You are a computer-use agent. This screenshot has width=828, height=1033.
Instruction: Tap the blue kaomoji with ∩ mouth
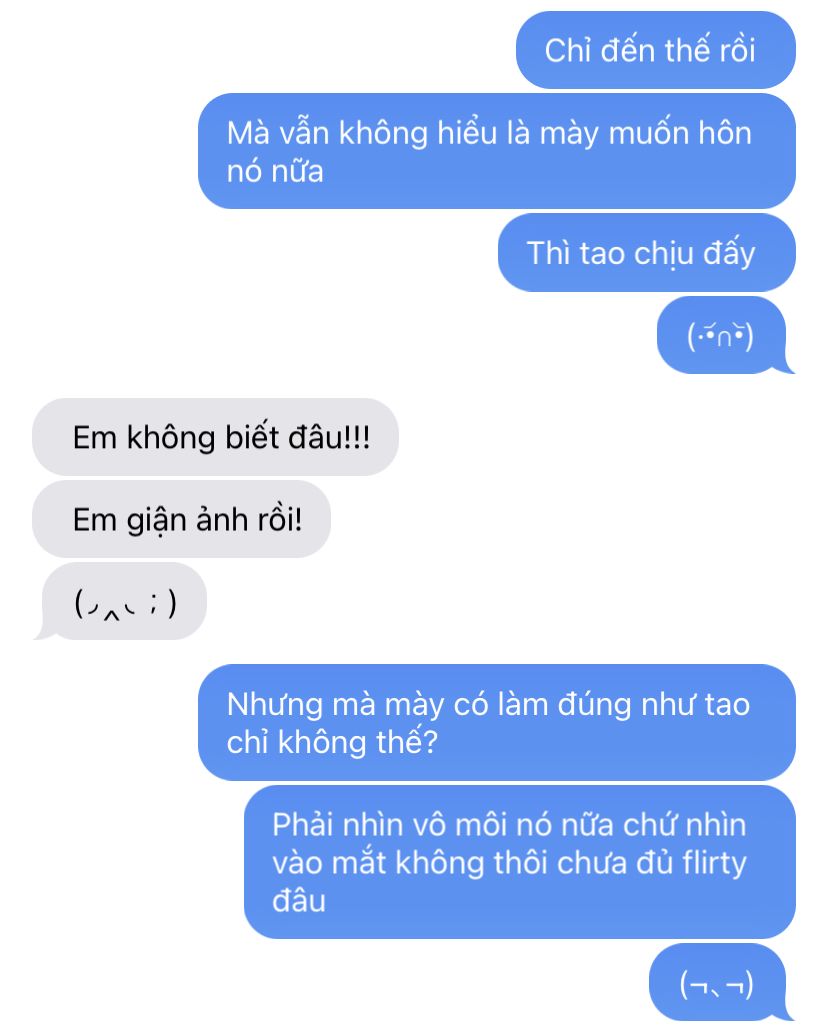click(725, 335)
